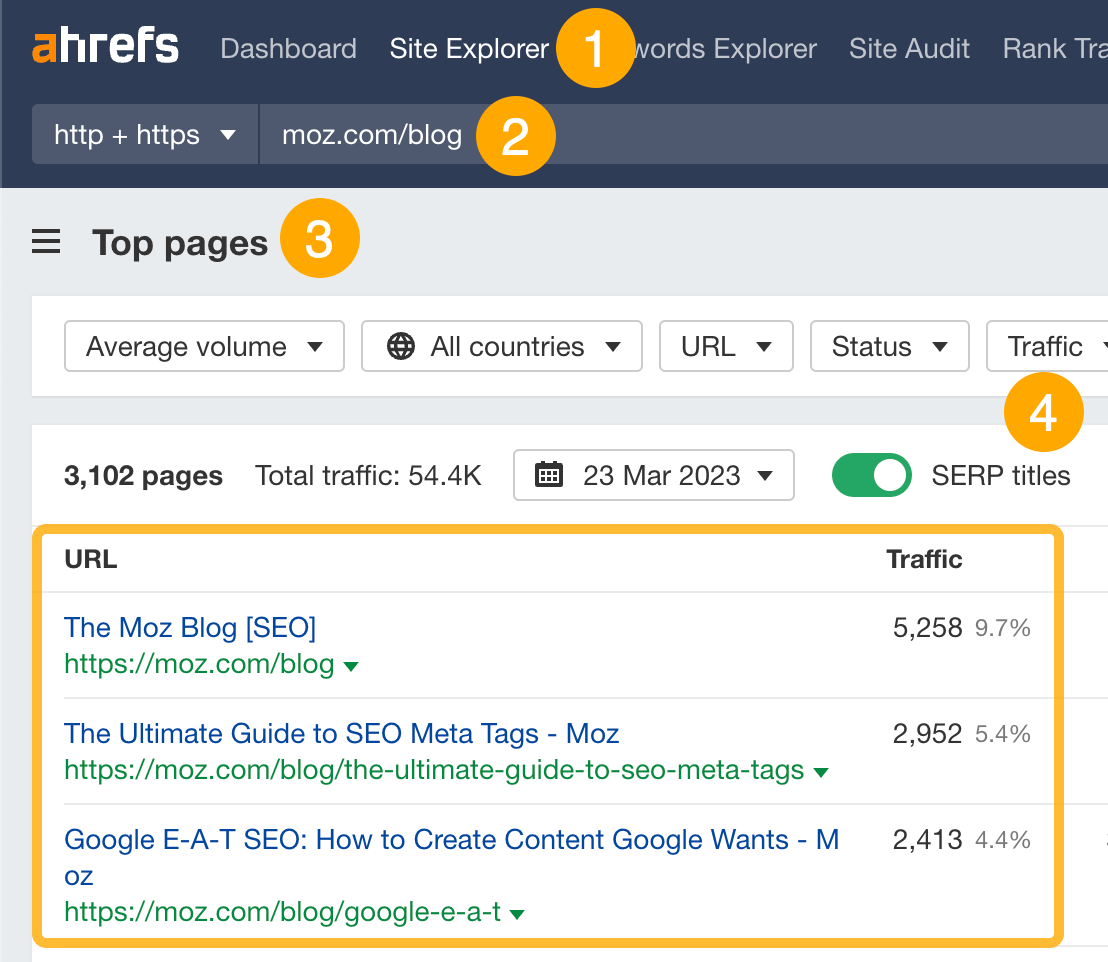Open Site Audit from the navigation bar
1108x962 pixels.
pyautogui.click(x=909, y=48)
